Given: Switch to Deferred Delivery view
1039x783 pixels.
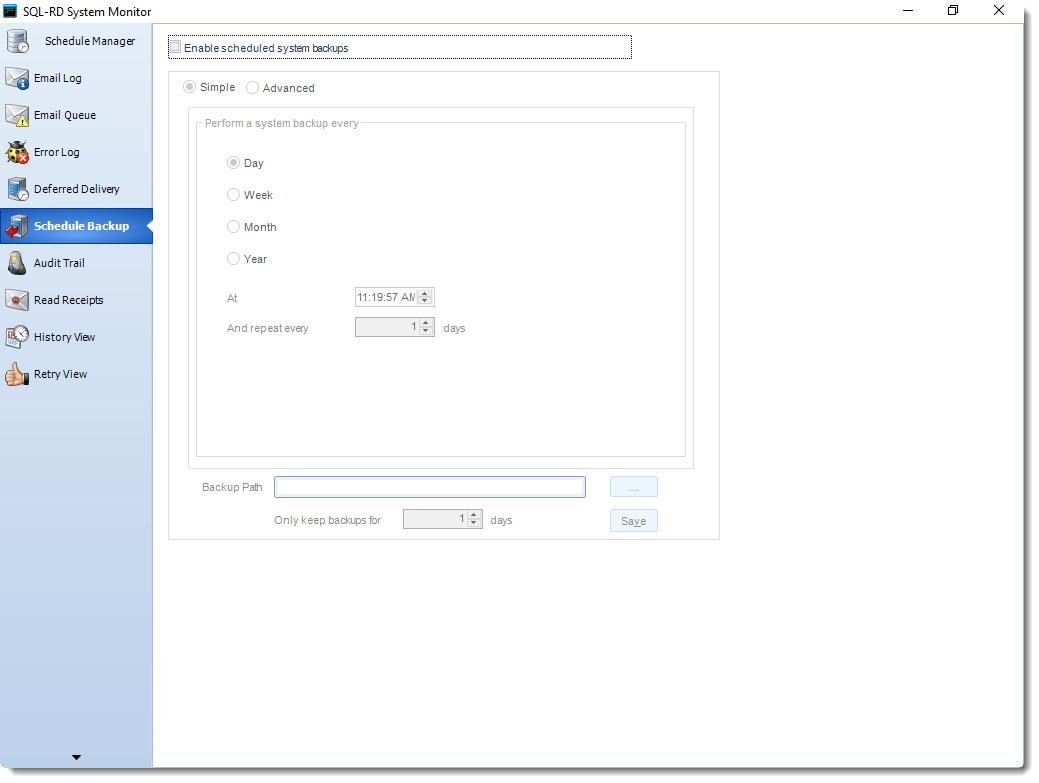Looking at the screenshot, I should 77,189.
